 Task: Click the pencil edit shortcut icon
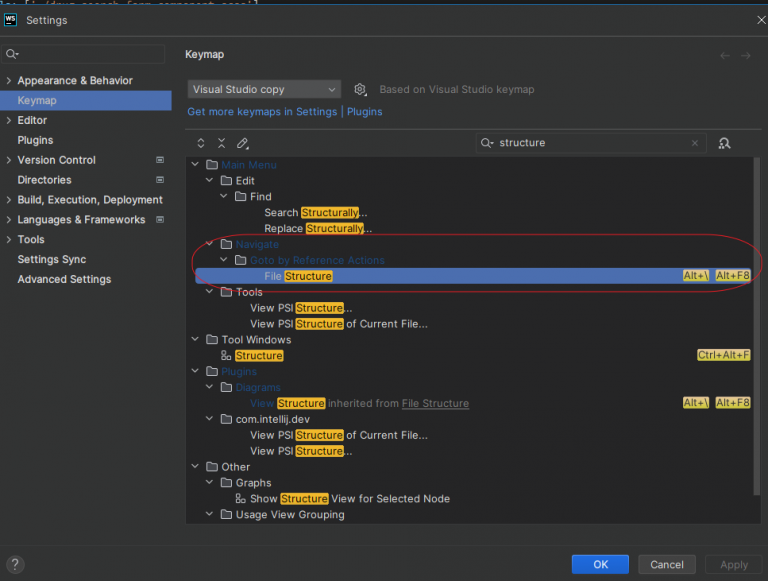tap(242, 143)
